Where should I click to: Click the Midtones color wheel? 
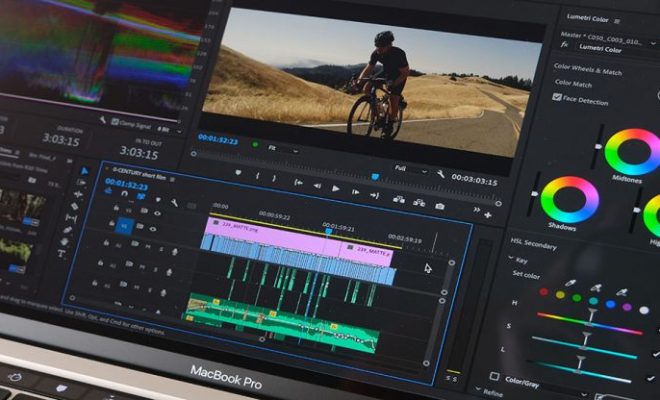coord(634,152)
